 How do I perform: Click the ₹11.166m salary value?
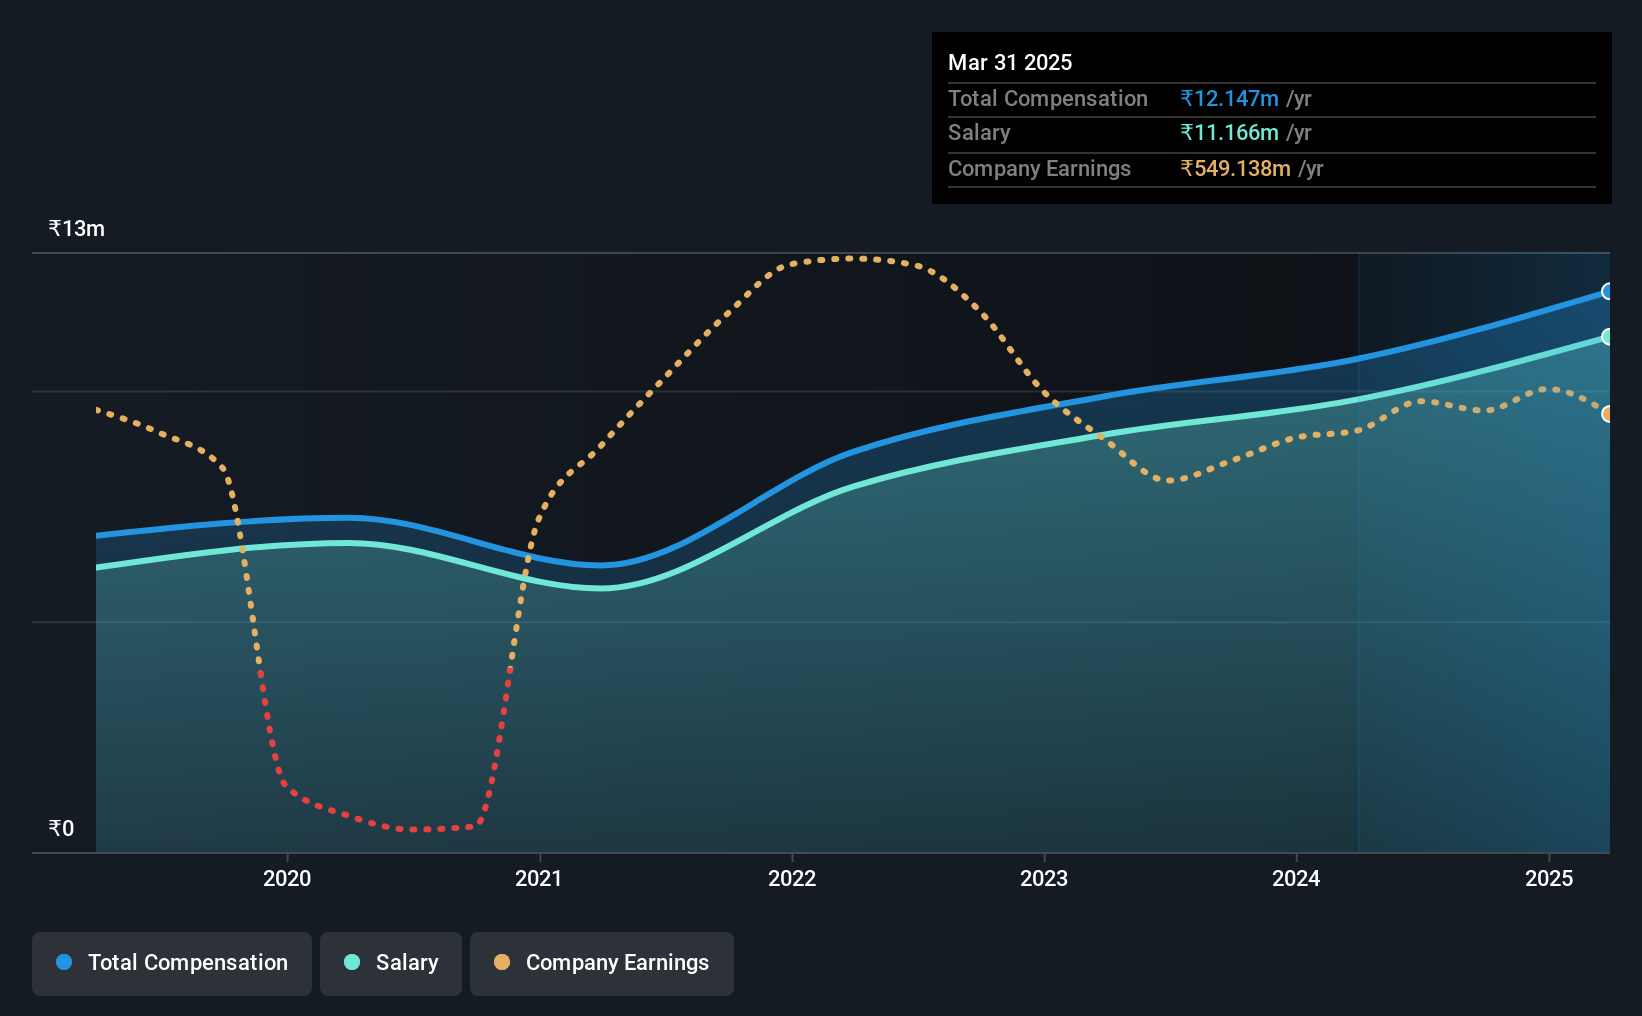tap(1229, 132)
